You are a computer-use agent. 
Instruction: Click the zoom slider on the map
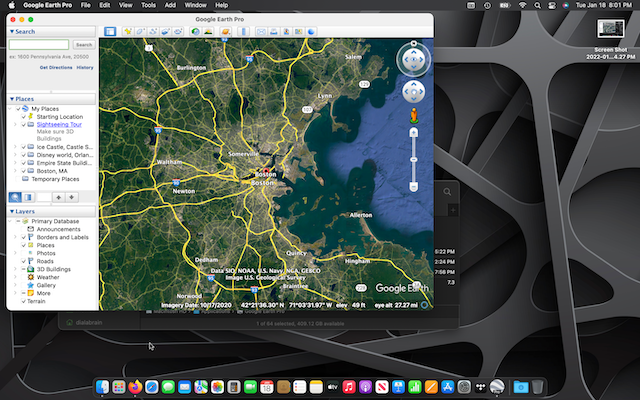pos(414,158)
